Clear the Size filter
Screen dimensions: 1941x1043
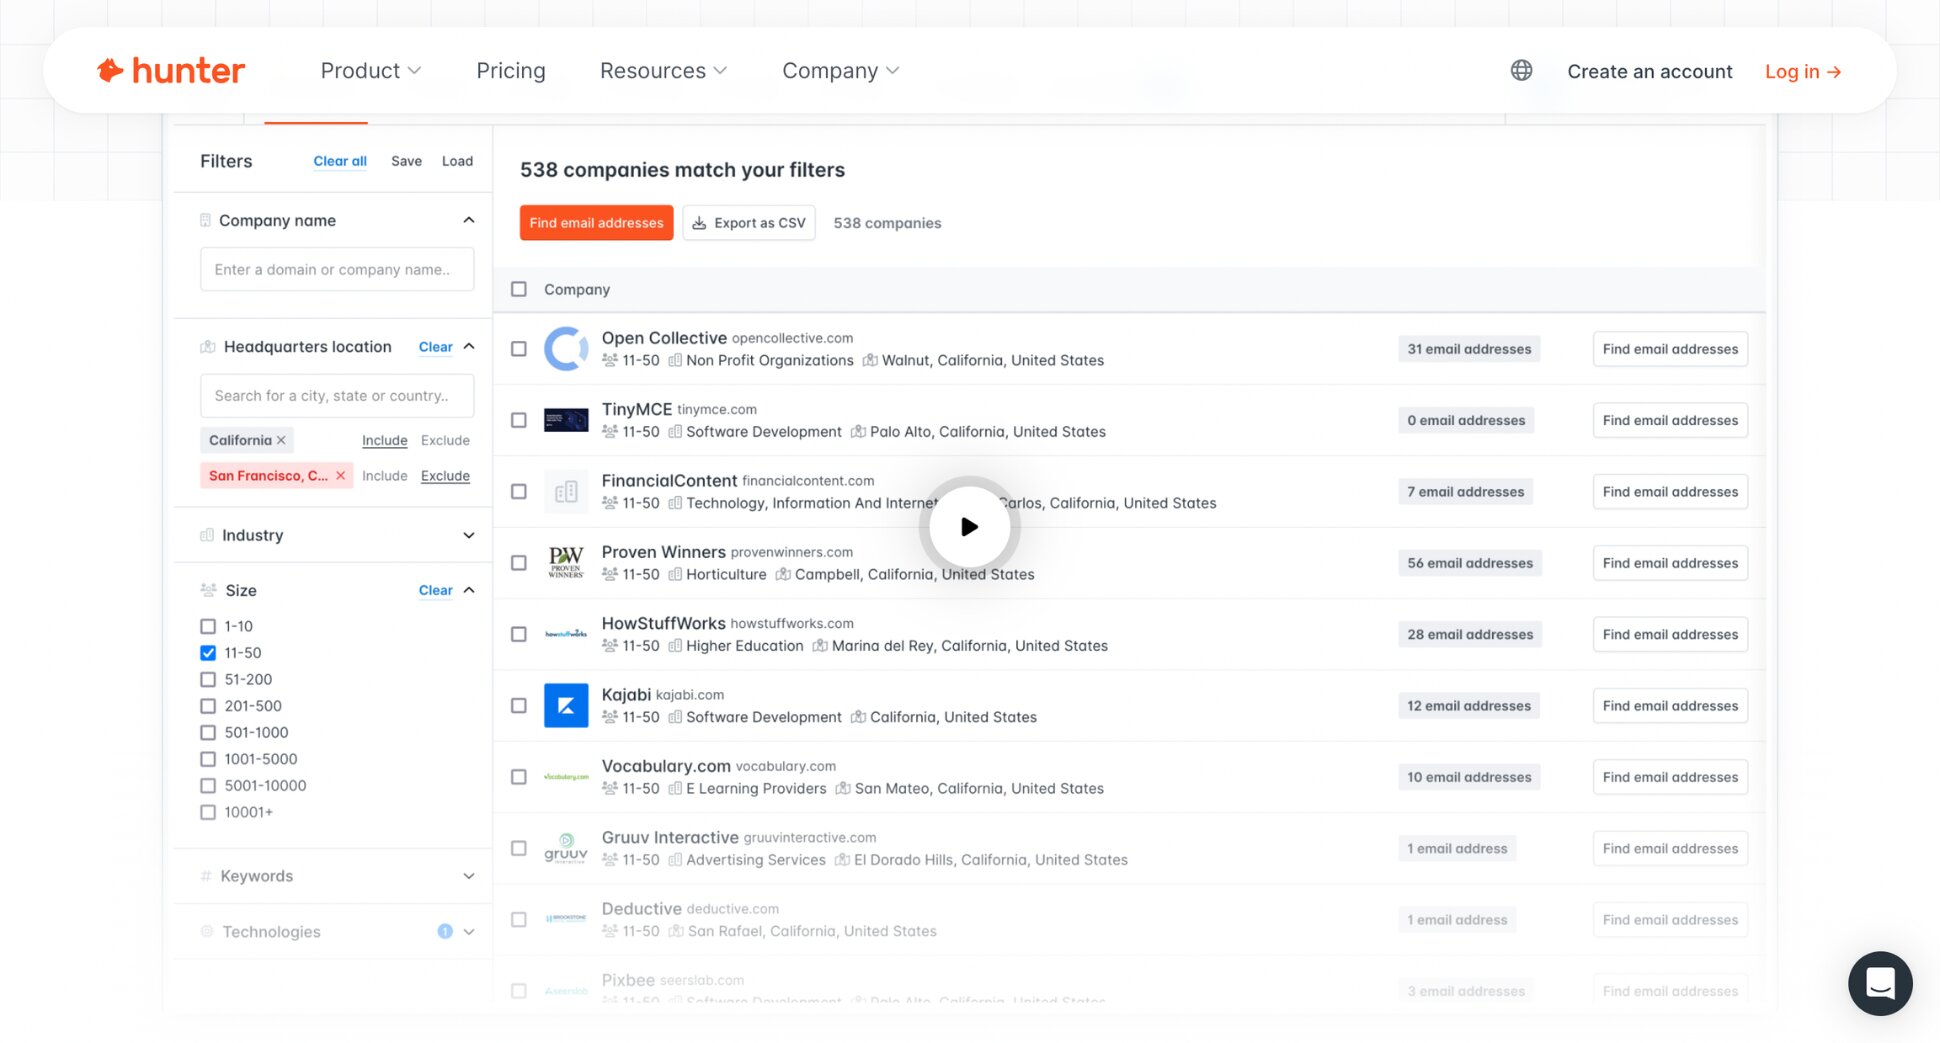[x=435, y=590]
